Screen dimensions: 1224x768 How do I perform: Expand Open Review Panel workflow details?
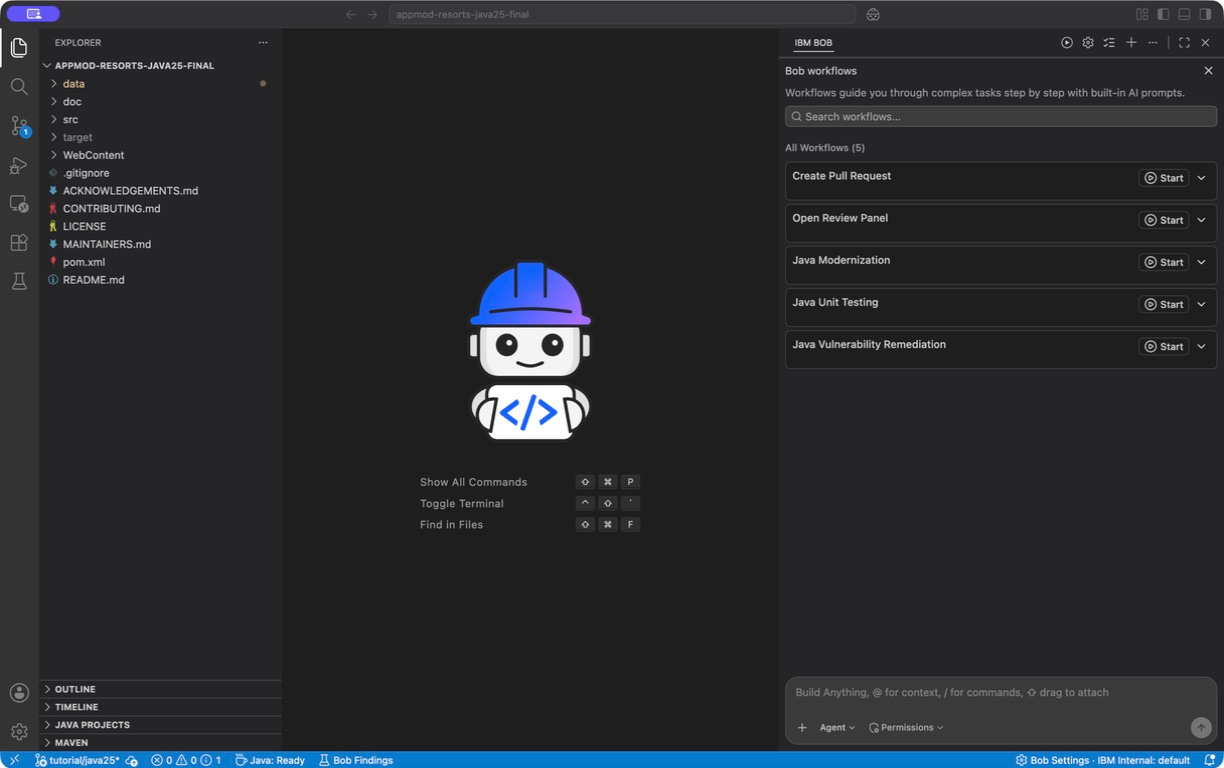tap(1202, 220)
